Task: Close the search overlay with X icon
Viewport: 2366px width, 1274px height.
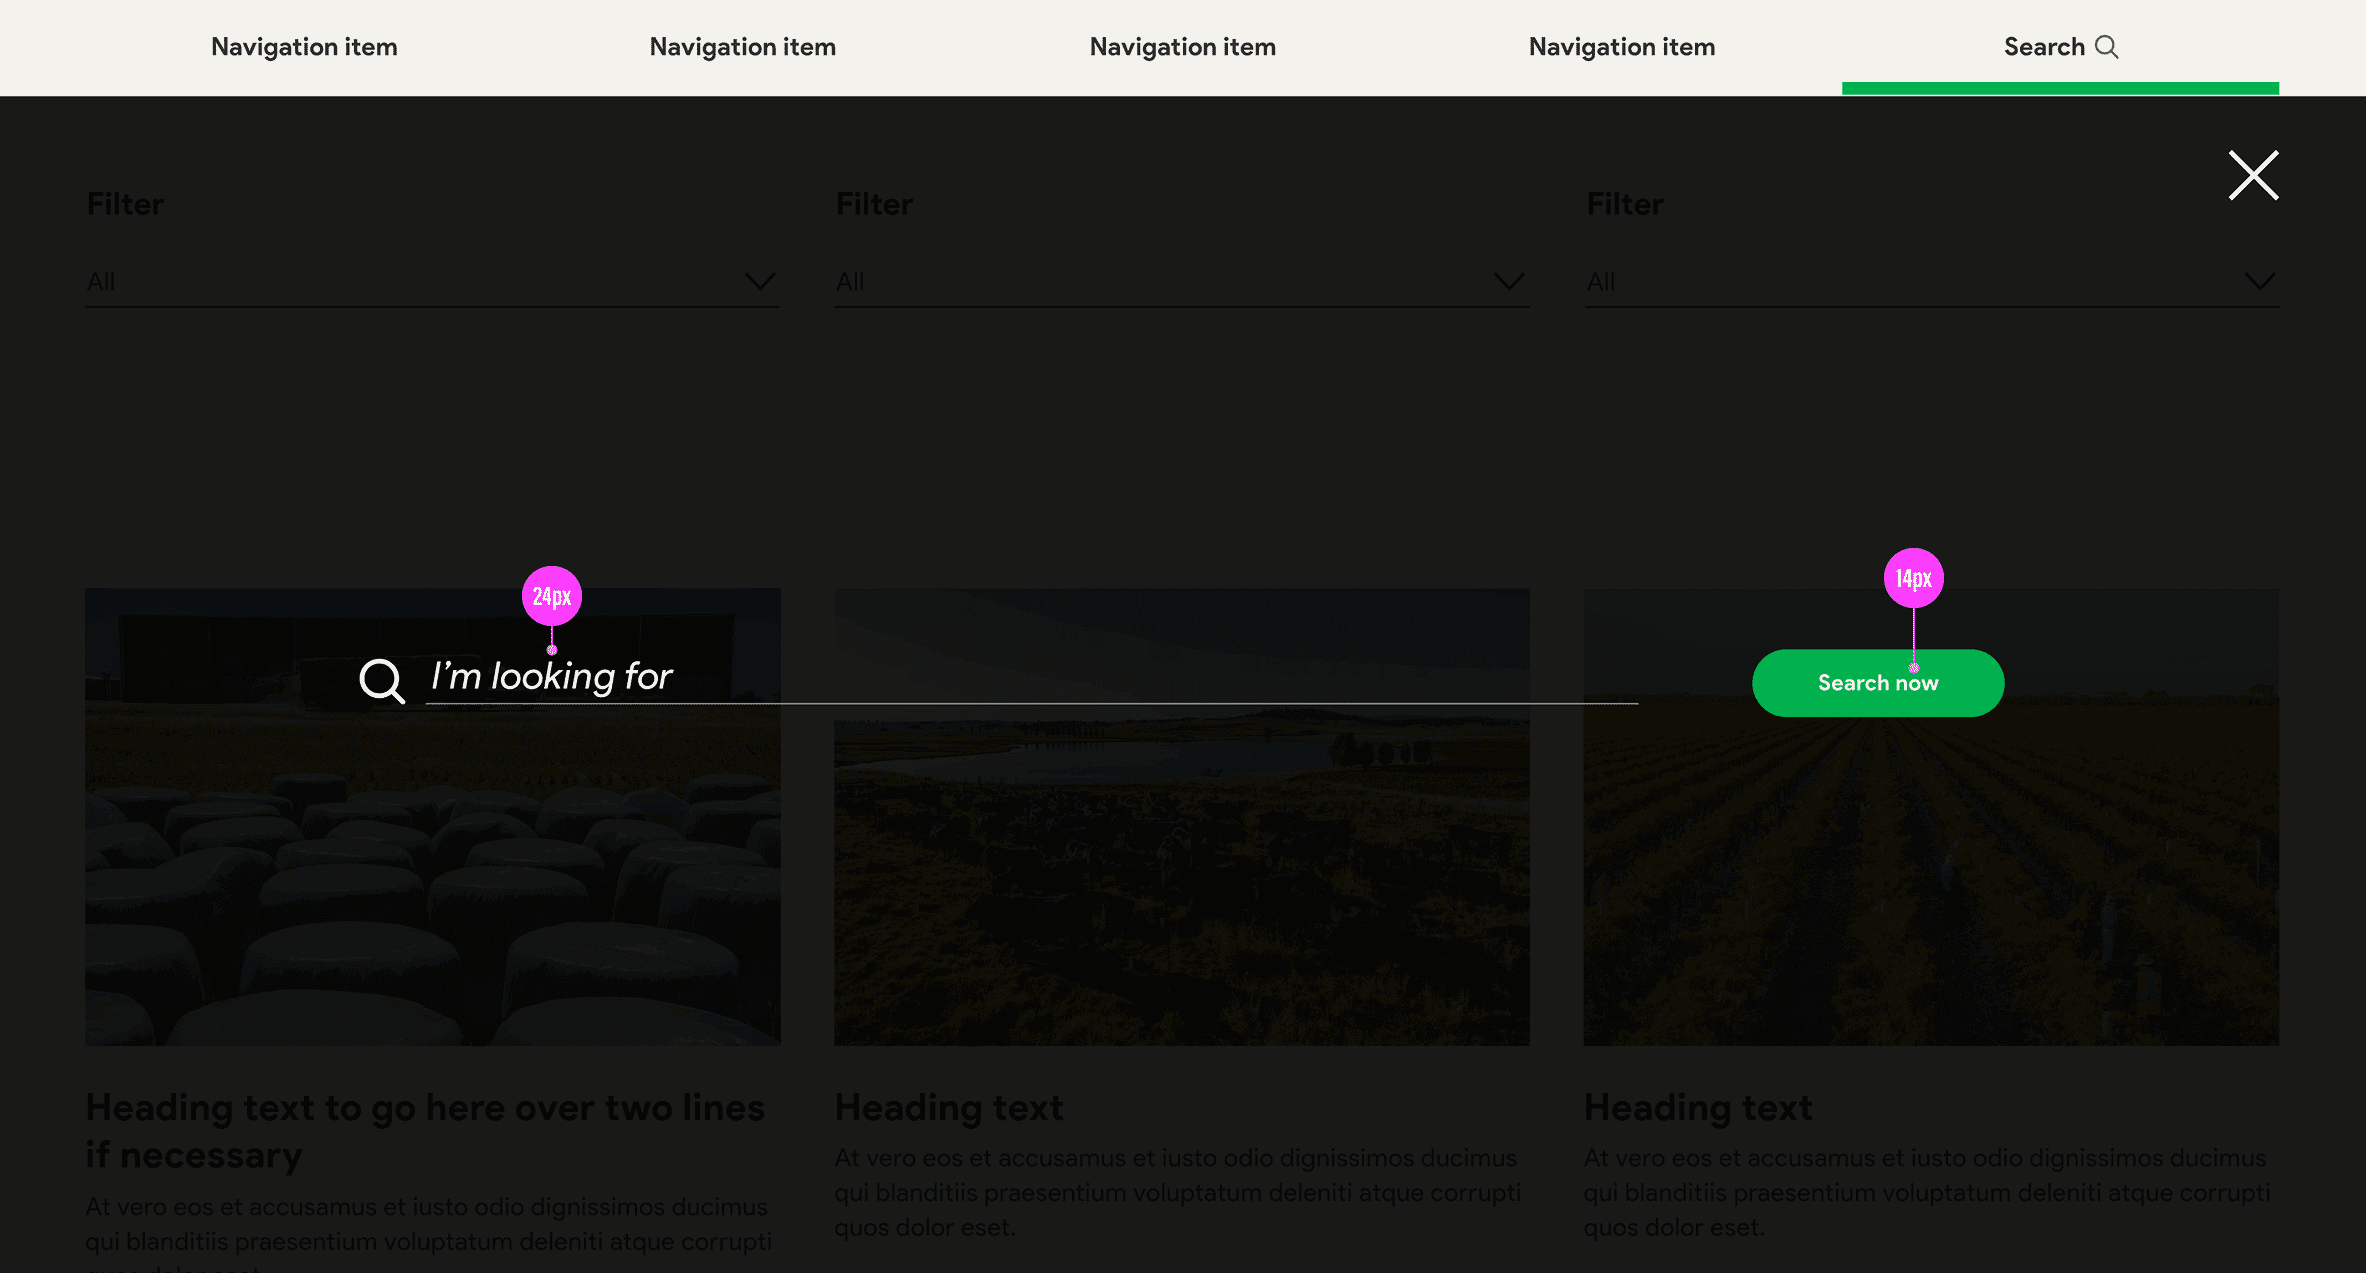Action: 2252,176
